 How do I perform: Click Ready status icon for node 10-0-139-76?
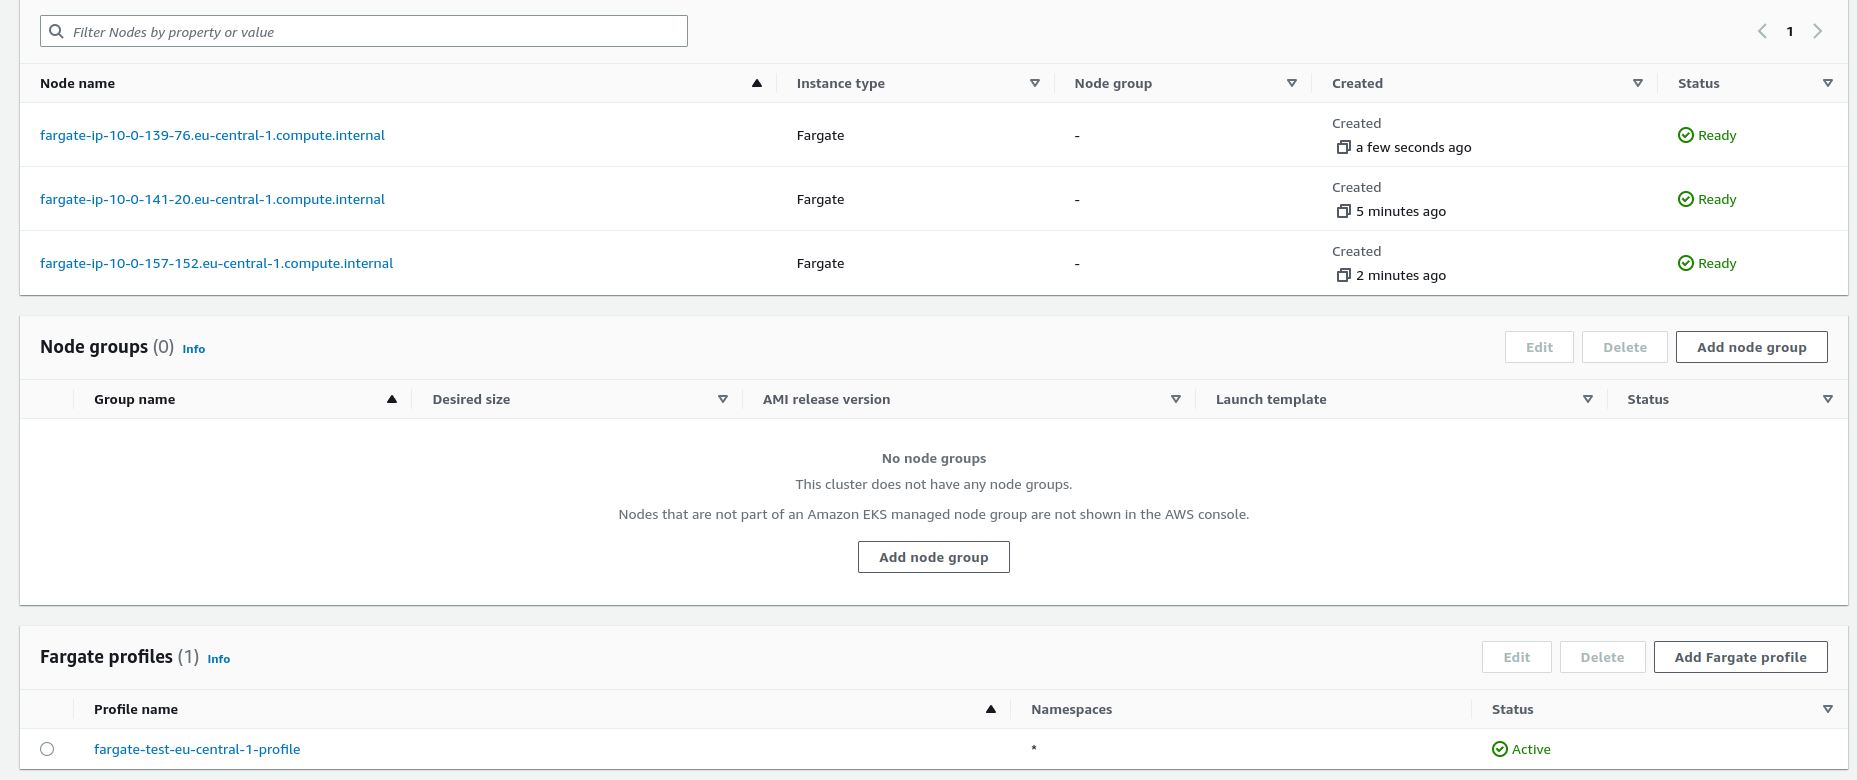[1686, 135]
